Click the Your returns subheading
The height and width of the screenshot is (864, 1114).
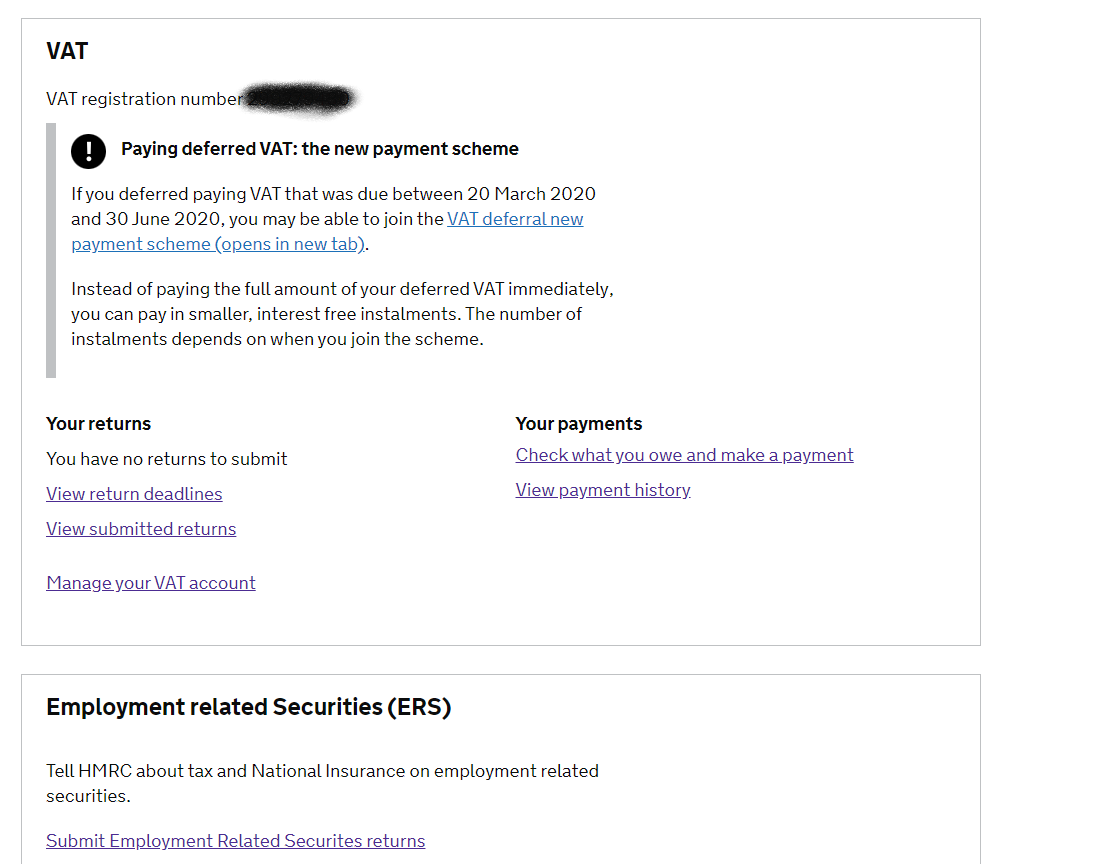pyautogui.click(x=98, y=423)
